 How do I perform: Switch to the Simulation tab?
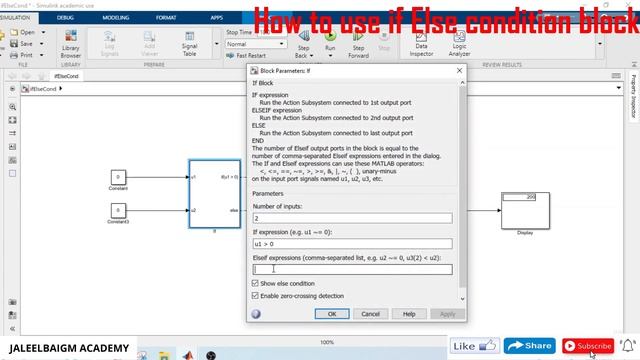click(x=15, y=18)
